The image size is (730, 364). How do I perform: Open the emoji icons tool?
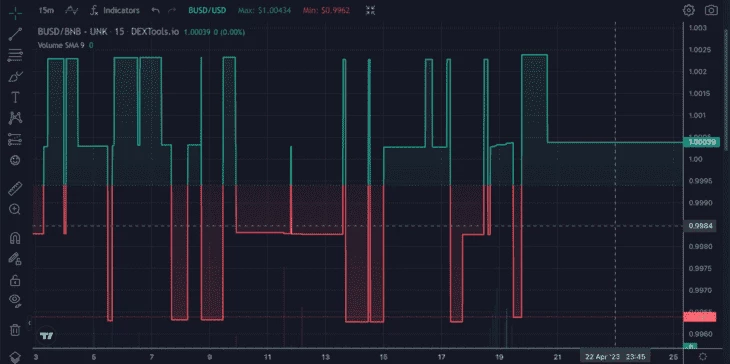tap(15, 160)
